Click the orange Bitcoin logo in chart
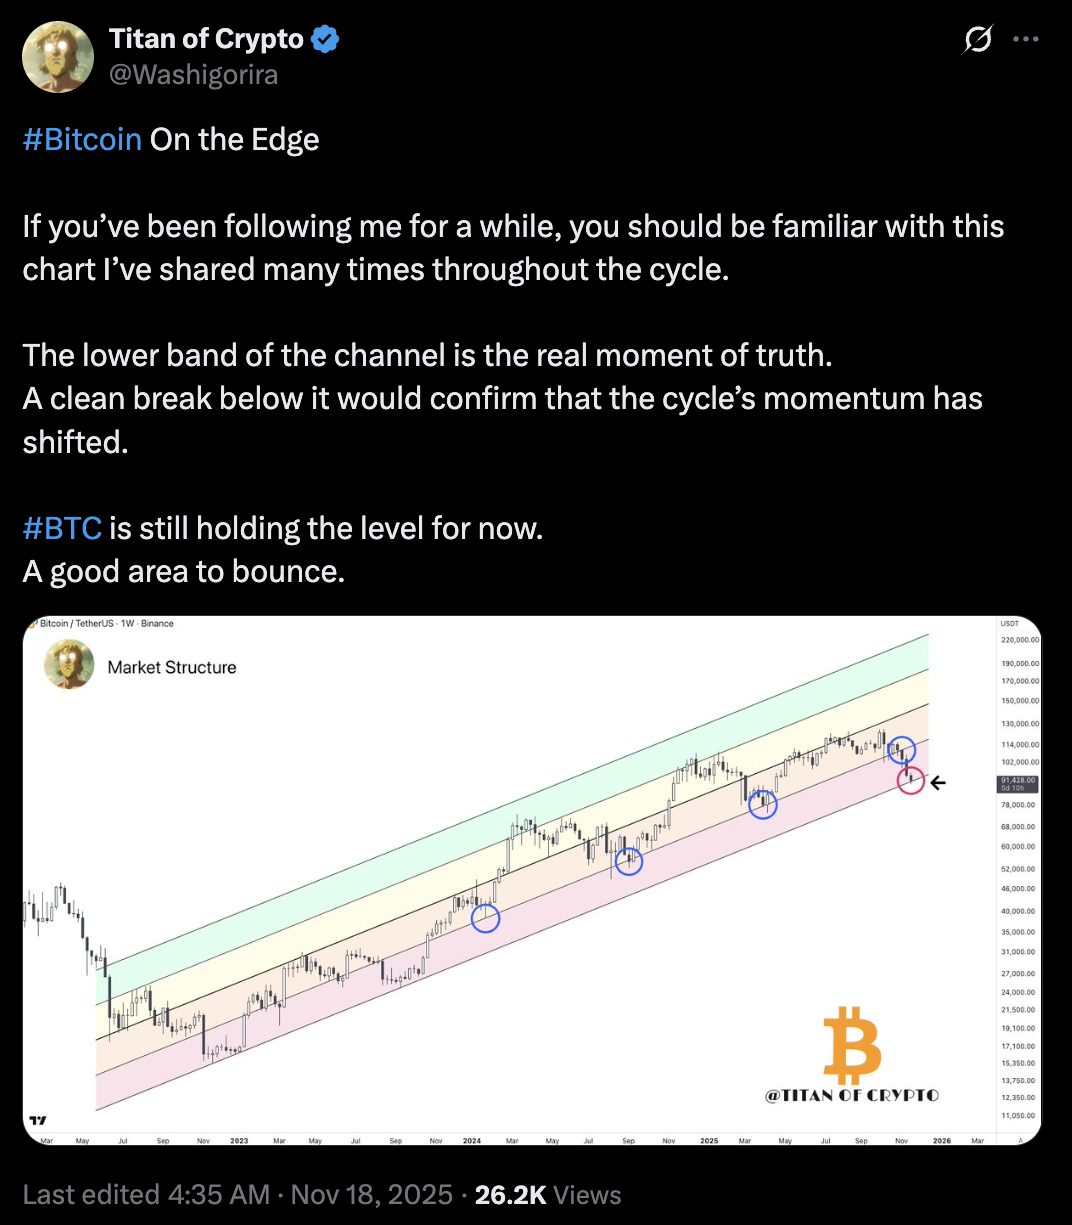The image size is (1072, 1225). [x=852, y=1045]
